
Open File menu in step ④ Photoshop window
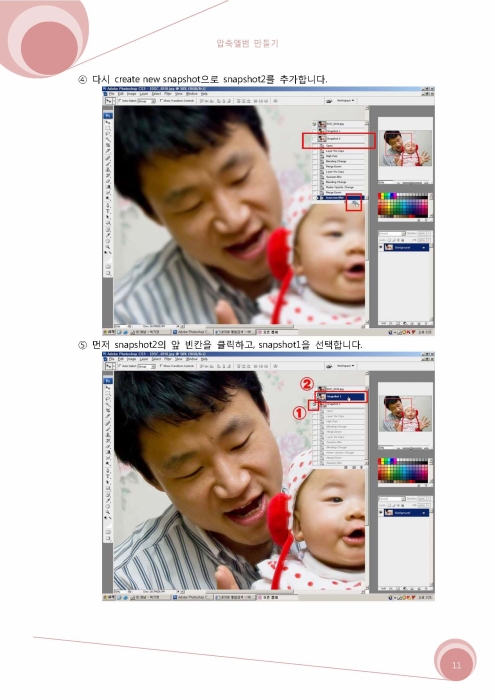point(112,94)
